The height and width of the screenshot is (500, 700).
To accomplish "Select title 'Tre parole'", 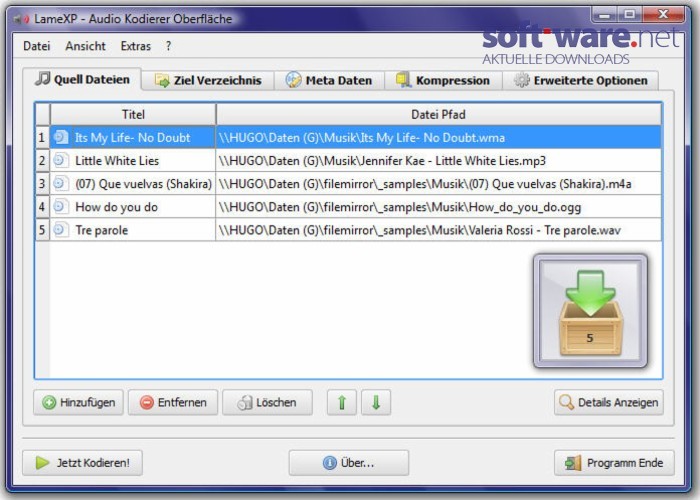I will pyautogui.click(x=102, y=230).
